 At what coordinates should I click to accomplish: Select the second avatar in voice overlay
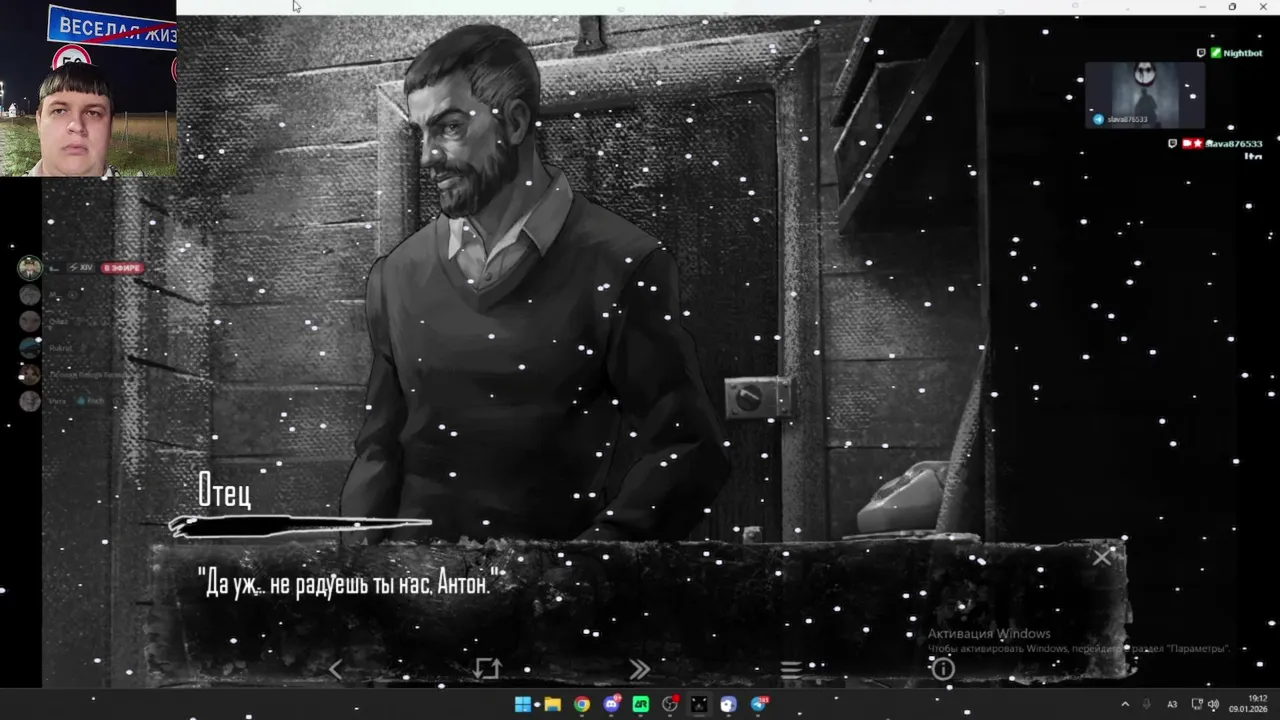(30, 295)
